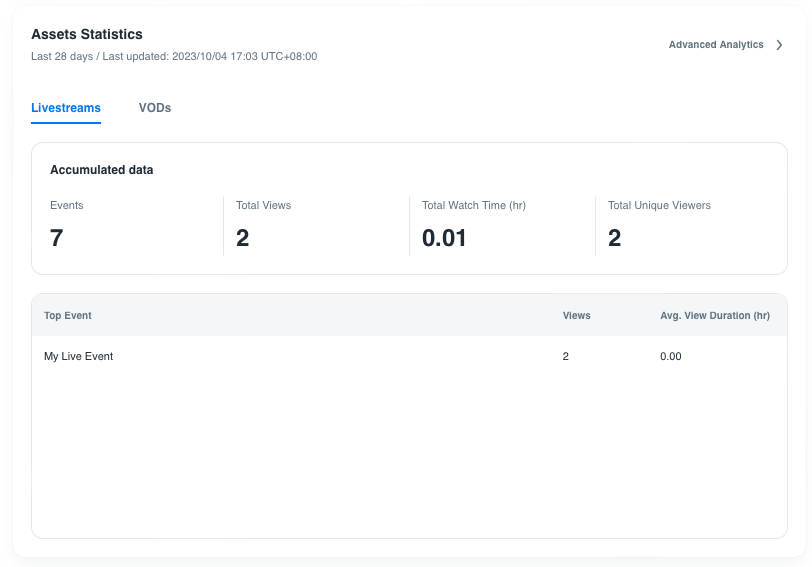Image resolution: width=812 pixels, height=567 pixels.
Task: Click the chevron arrow beside Advanced Analytics
Action: [x=780, y=45]
